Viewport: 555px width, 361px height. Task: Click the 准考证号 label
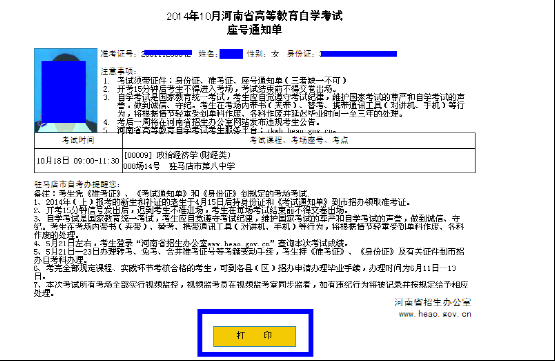(x=119, y=54)
